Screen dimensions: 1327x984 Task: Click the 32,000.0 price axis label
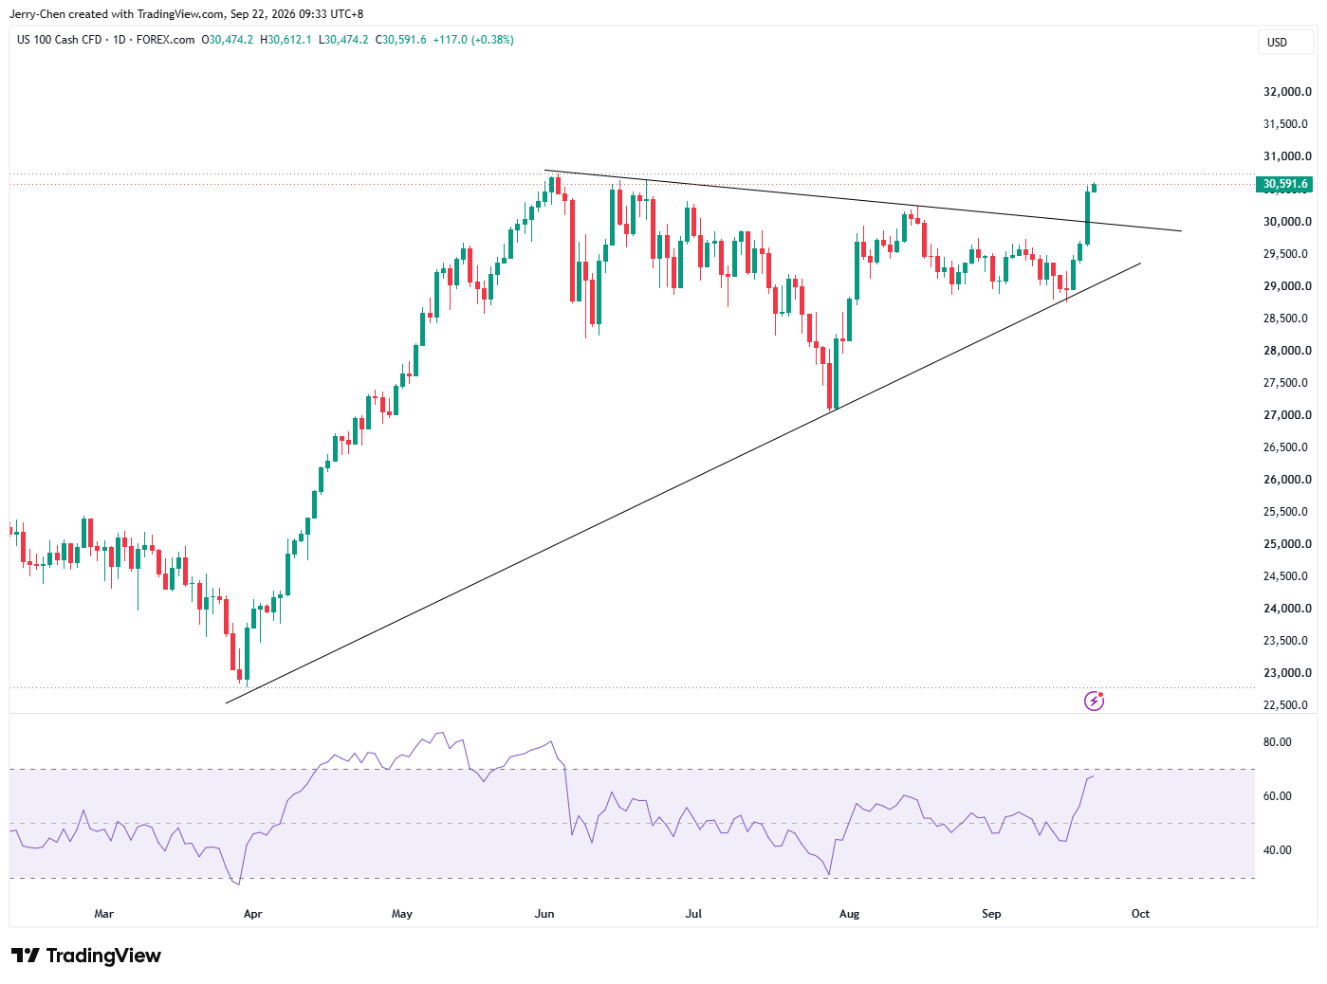tap(1287, 92)
